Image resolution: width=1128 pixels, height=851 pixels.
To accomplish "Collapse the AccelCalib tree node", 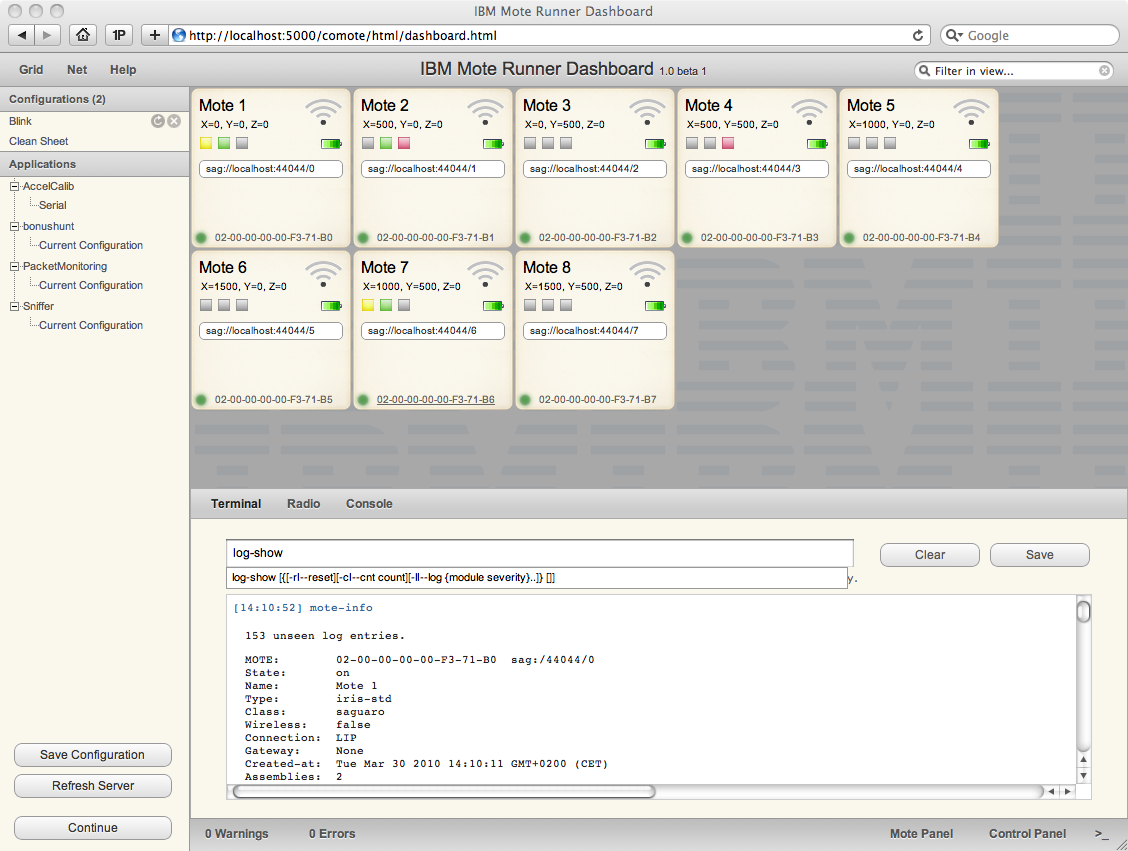I will [14, 186].
